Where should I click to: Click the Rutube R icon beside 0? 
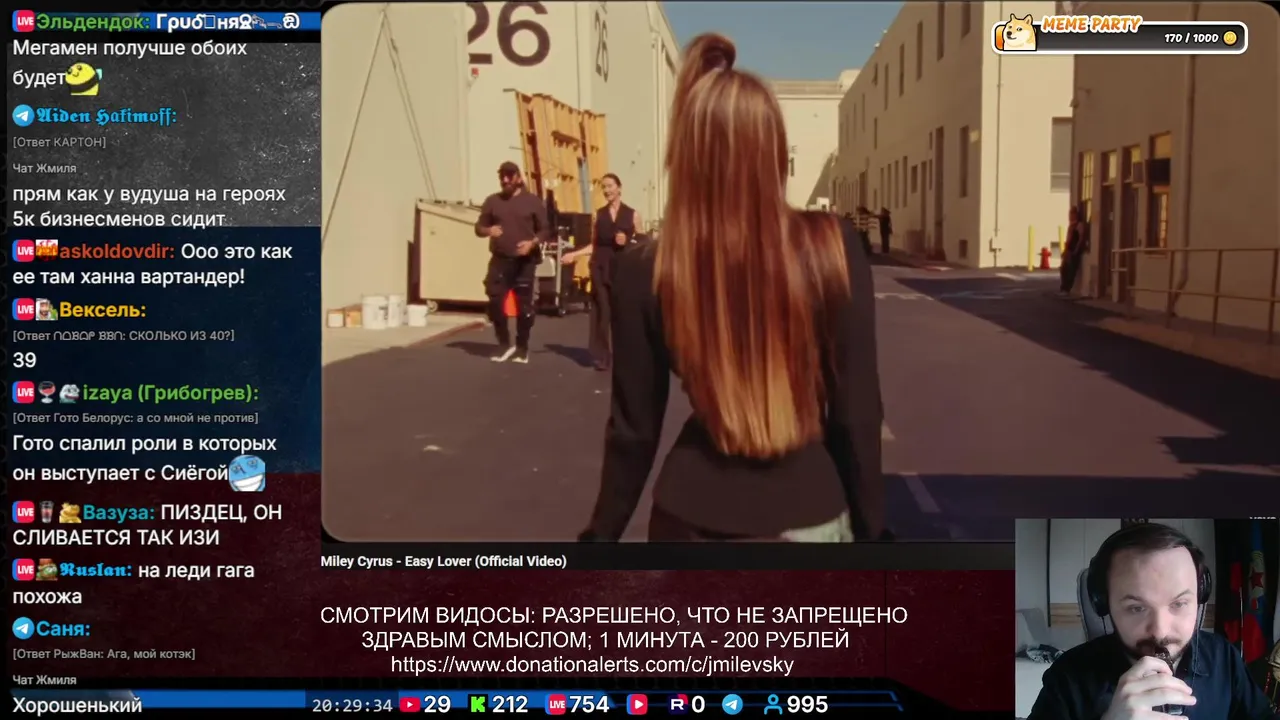(x=677, y=705)
